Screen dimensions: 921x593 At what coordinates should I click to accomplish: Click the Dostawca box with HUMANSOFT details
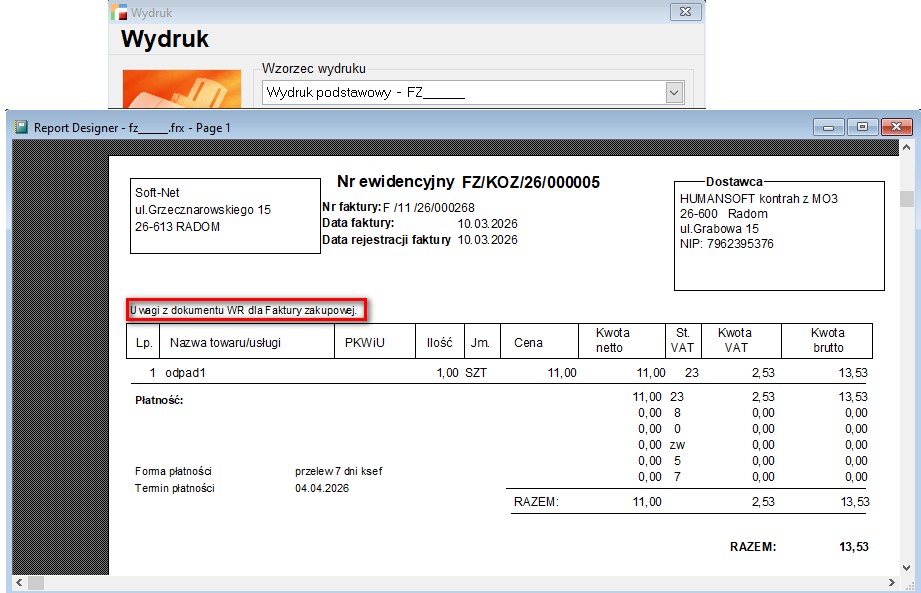pos(778,235)
